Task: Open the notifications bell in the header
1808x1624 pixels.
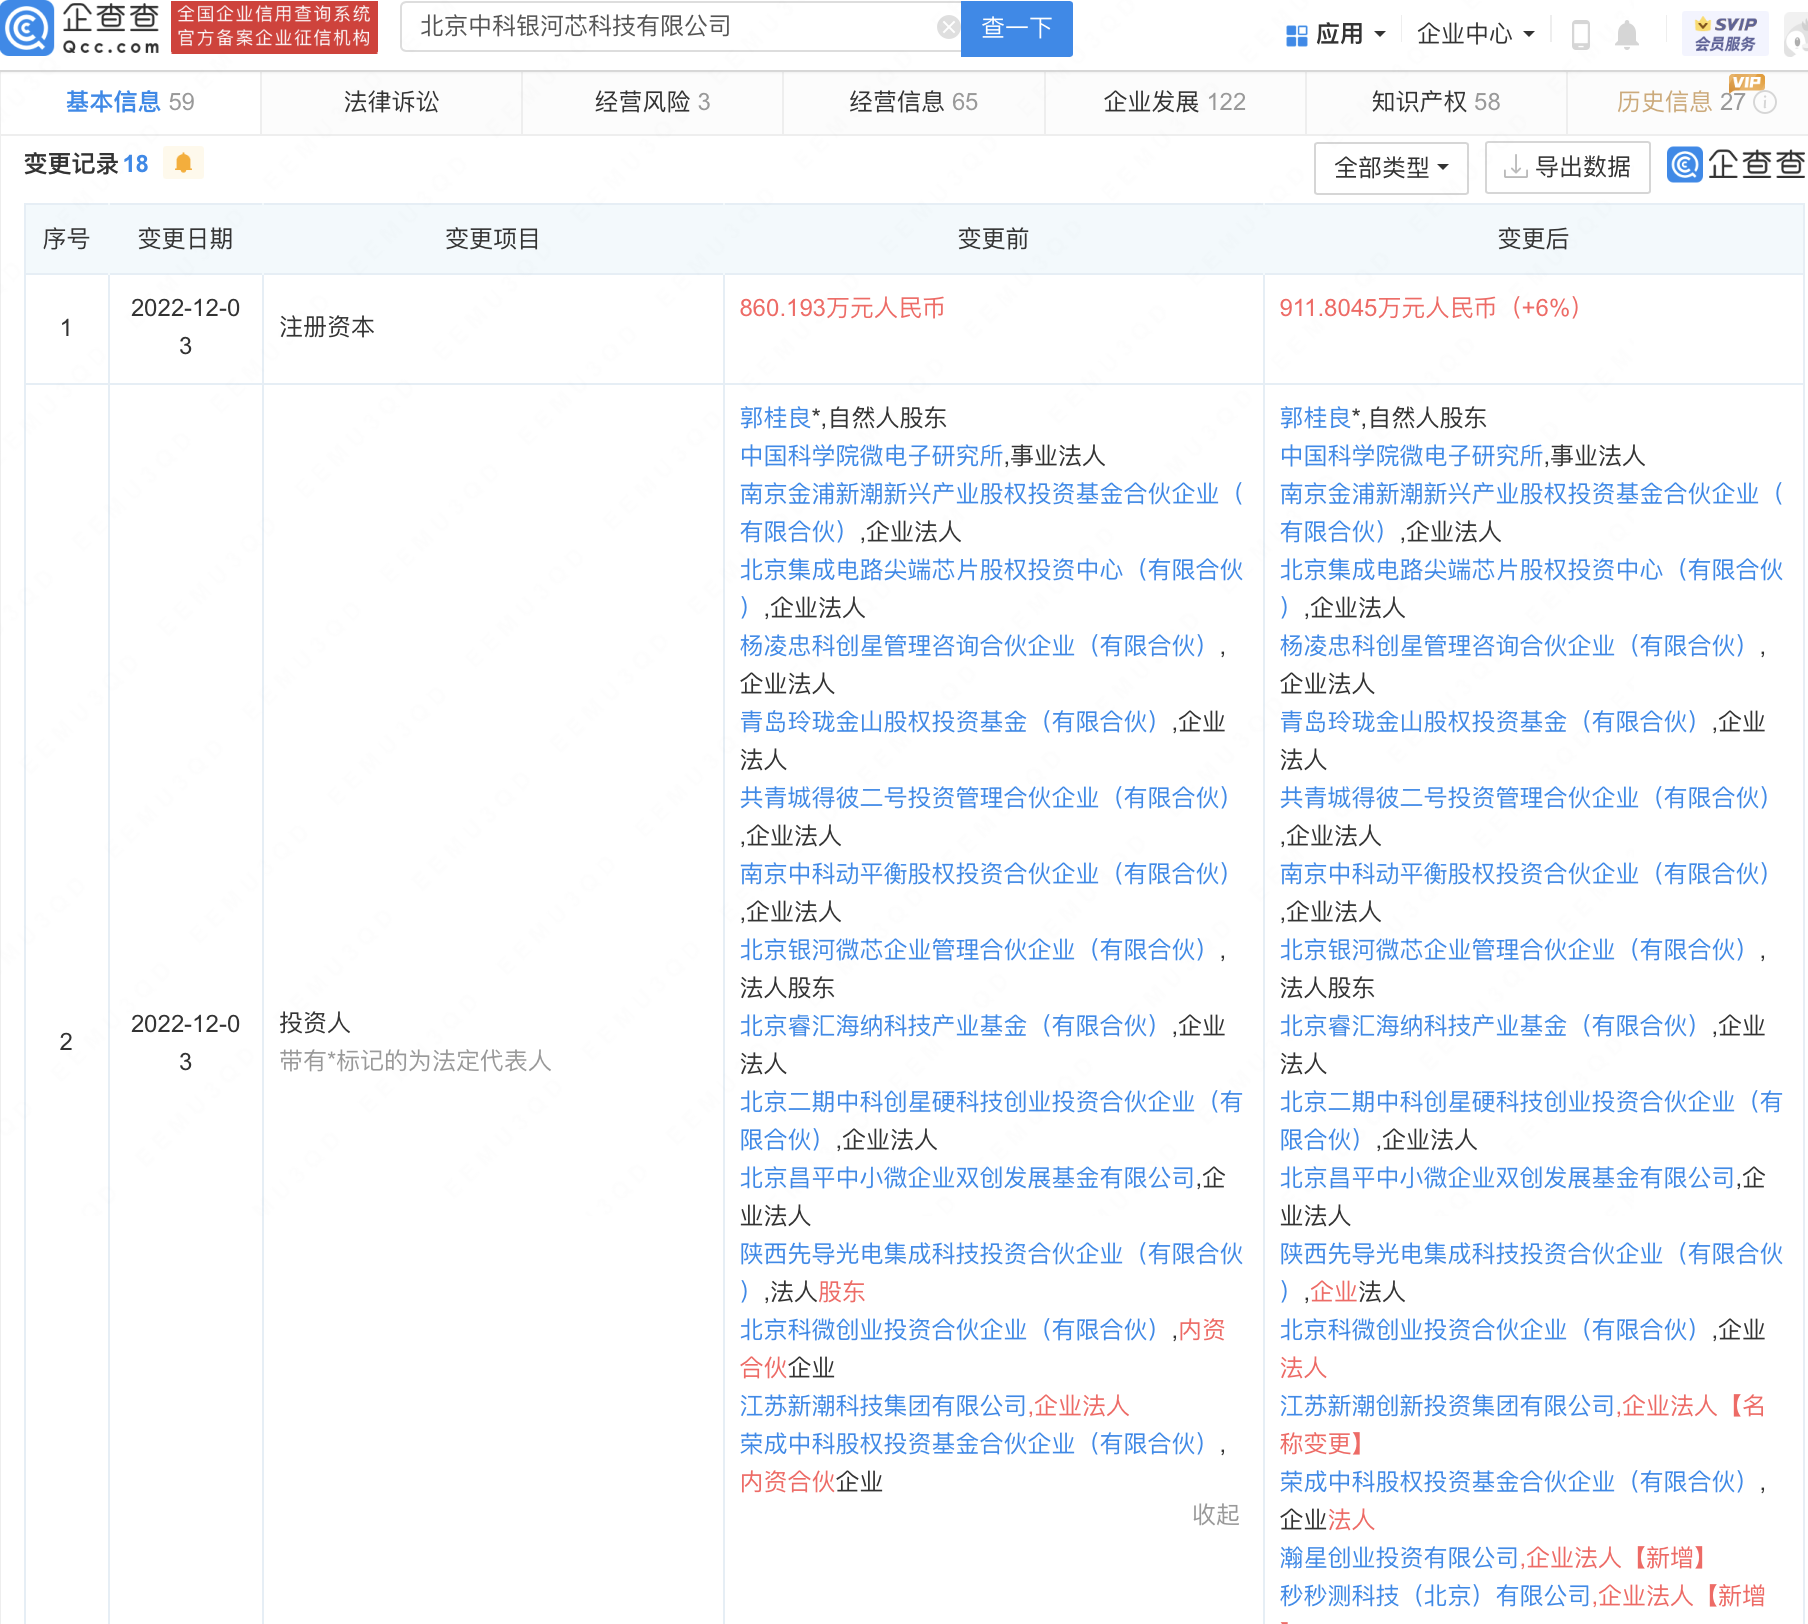Action: click(x=1627, y=35)
